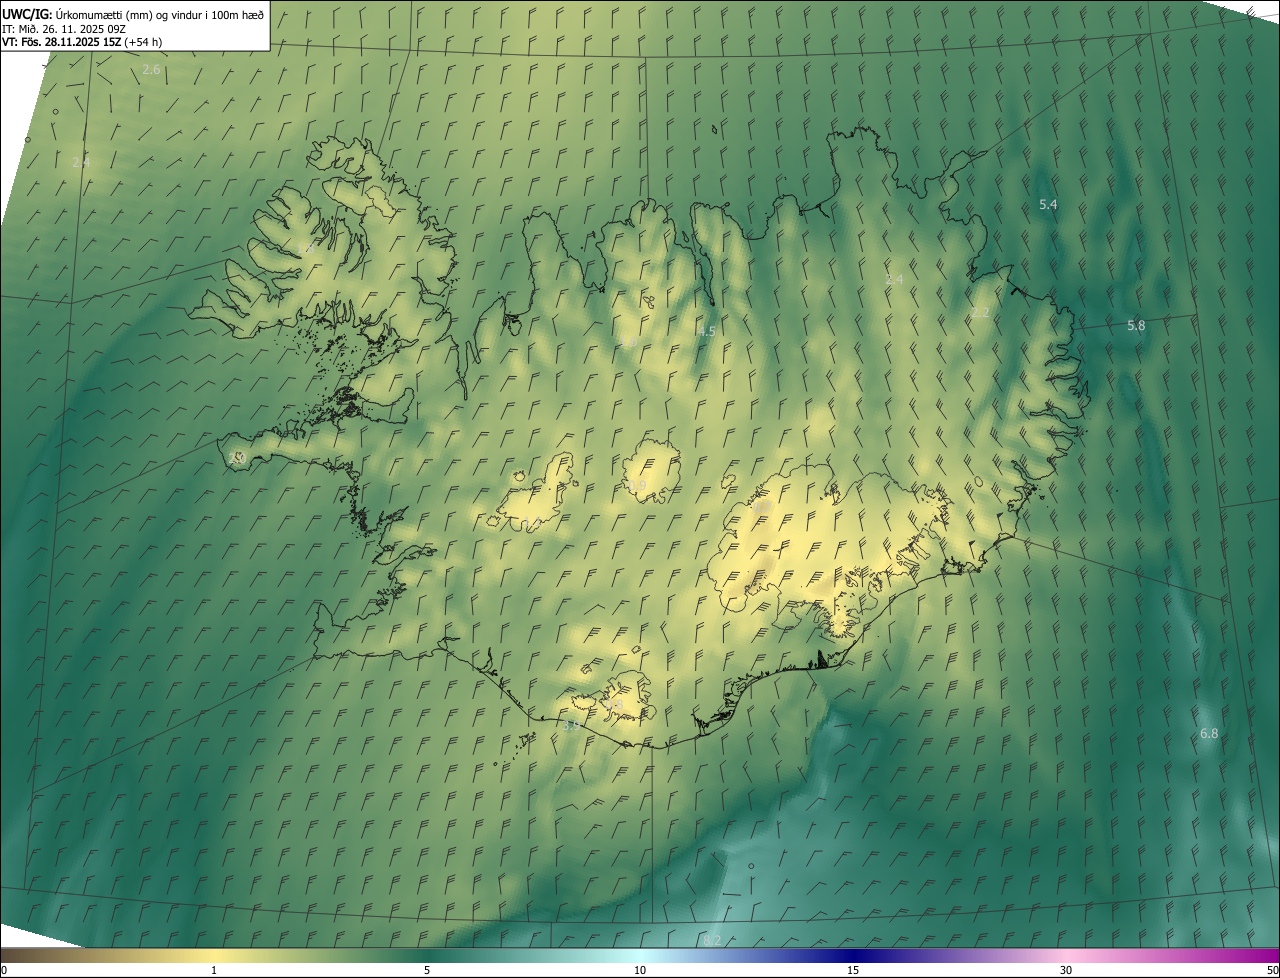Click the 2.4 label in northeast Iceland
The image size is (1280, 978).
tap(894, 279)
